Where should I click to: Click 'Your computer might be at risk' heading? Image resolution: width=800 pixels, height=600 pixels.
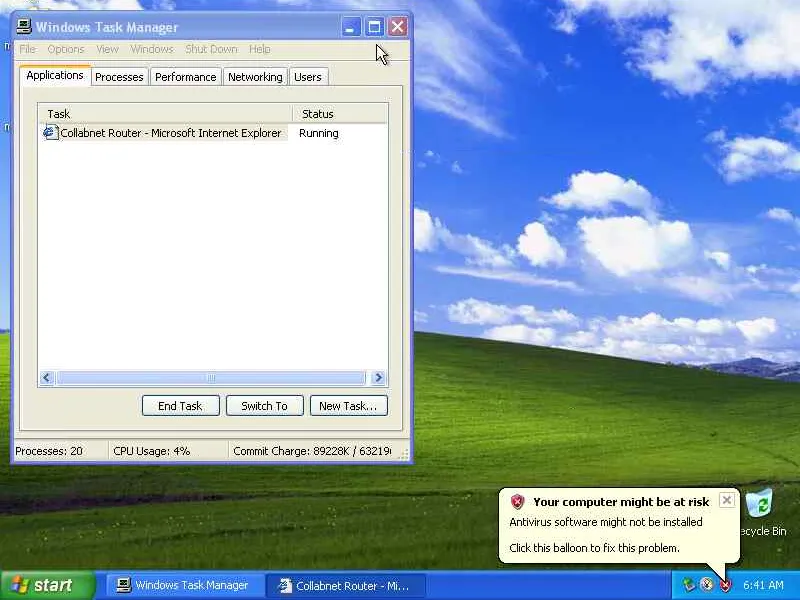[621, 502]
